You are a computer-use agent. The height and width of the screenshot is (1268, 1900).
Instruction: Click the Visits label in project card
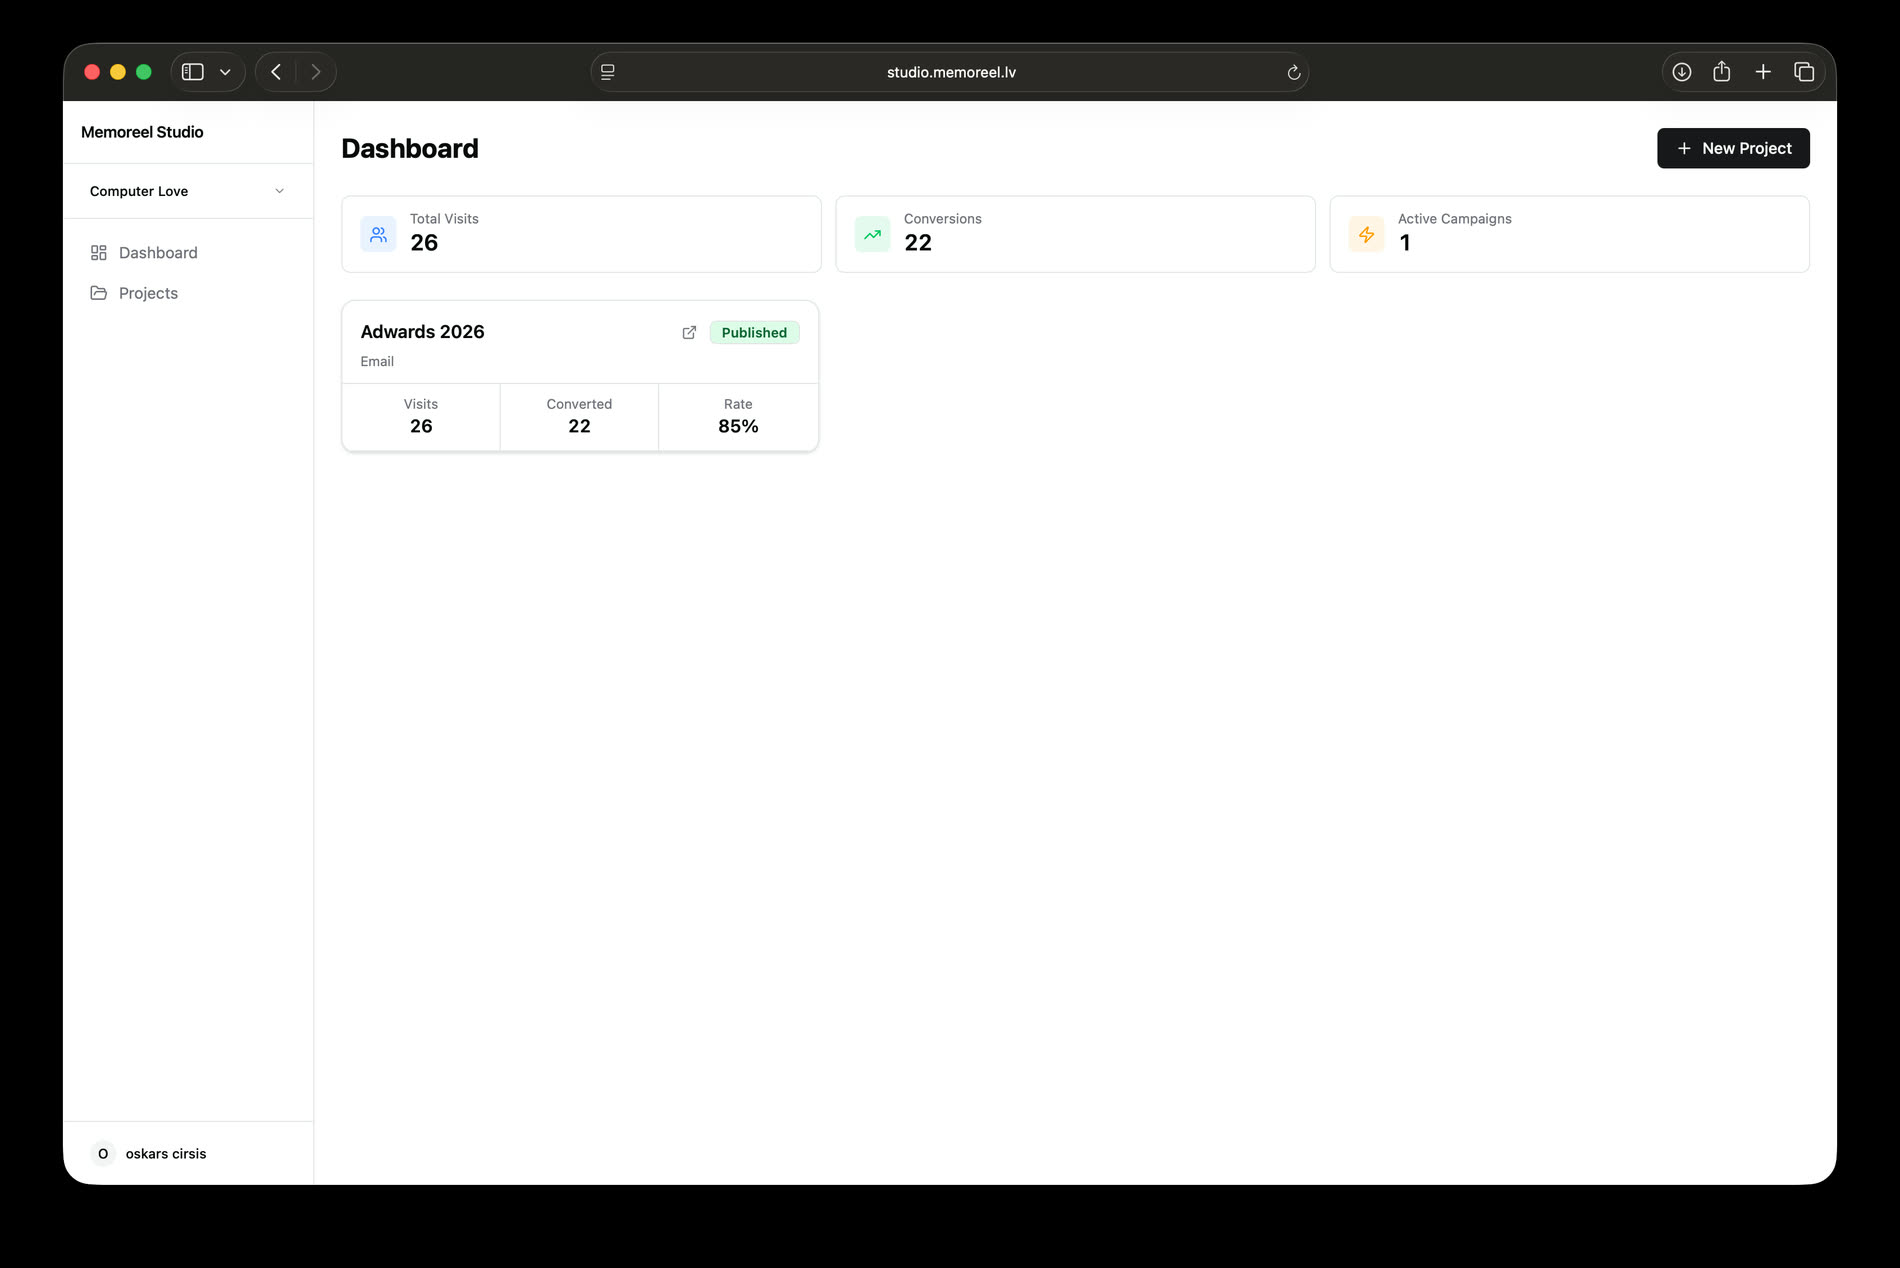coord(421,404)
